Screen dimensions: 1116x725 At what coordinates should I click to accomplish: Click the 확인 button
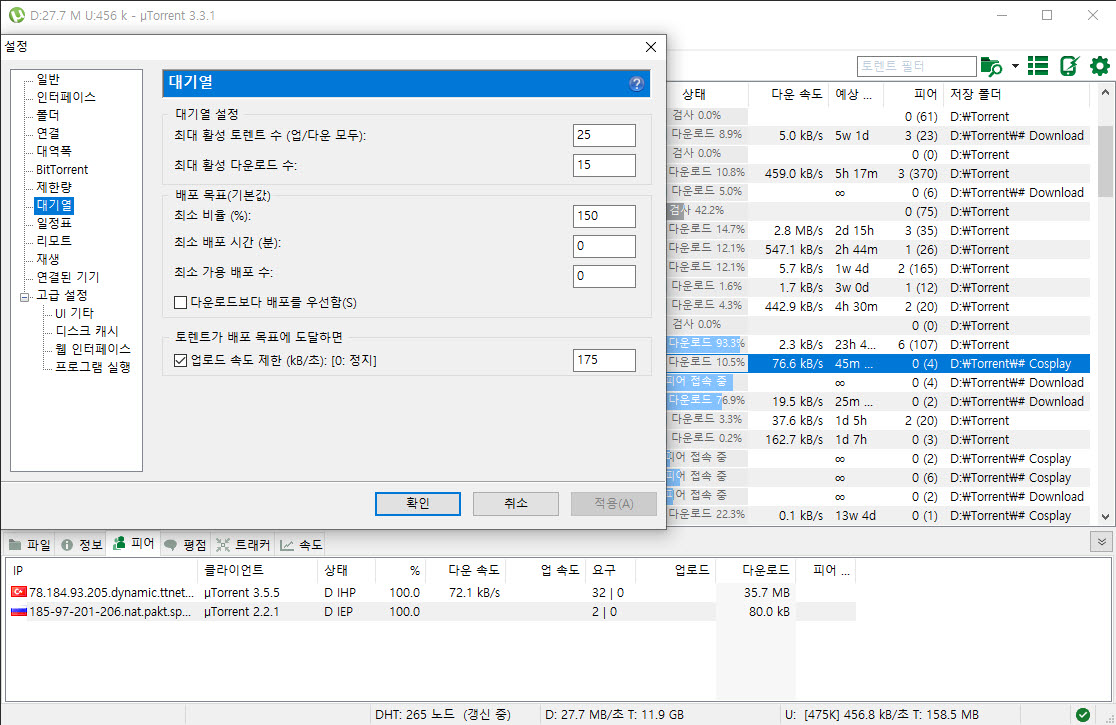pyautogui.click(x=418, y=504)
